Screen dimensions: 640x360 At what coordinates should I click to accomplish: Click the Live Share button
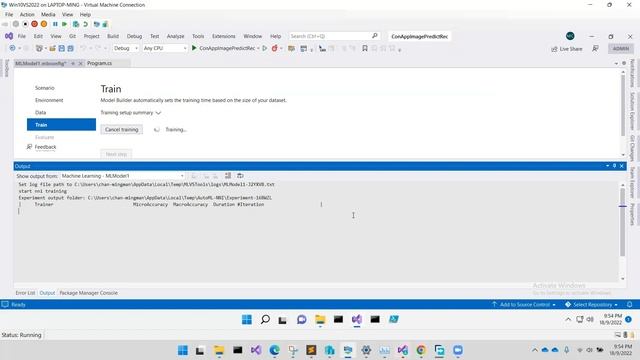(x=567, y=49)
